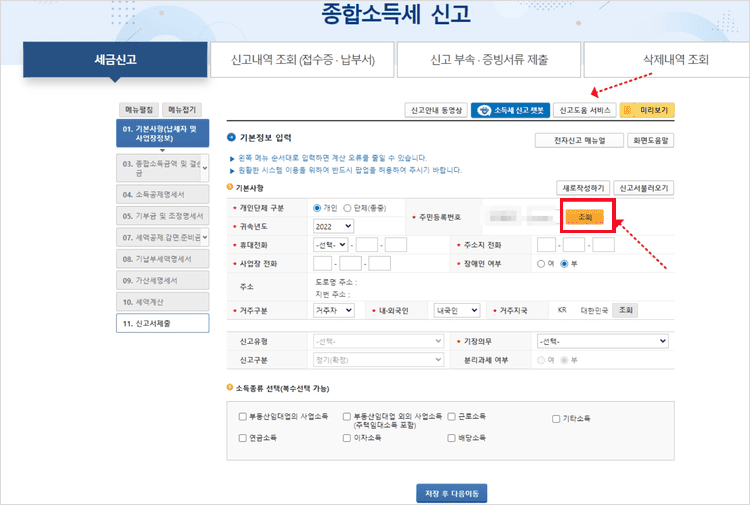The width and height of the screenshot is (750, 505).
Task: Select 단체(종중) radio button
Action: click(347, 208)
